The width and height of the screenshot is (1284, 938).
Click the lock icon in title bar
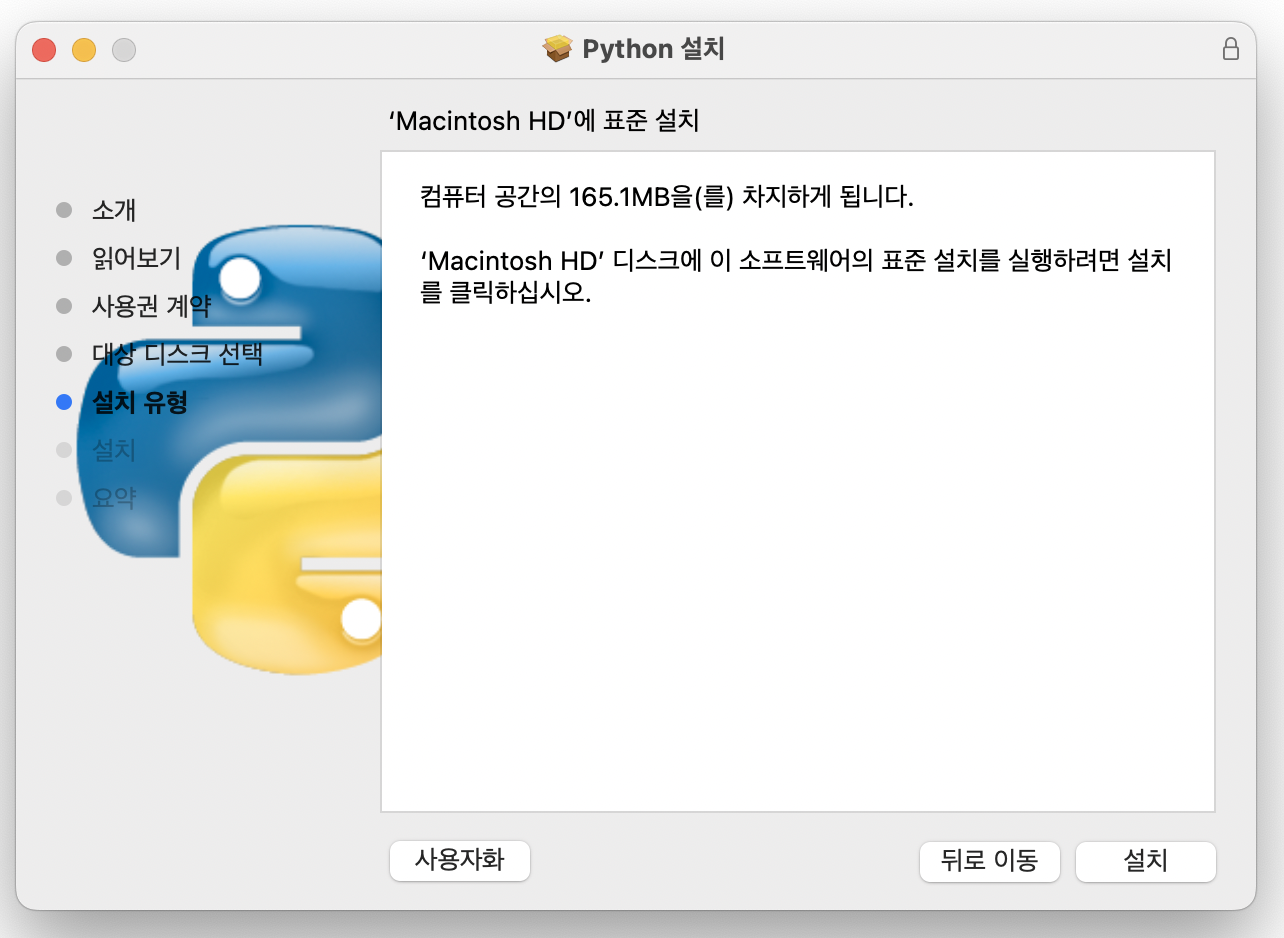pos(1231,49)
